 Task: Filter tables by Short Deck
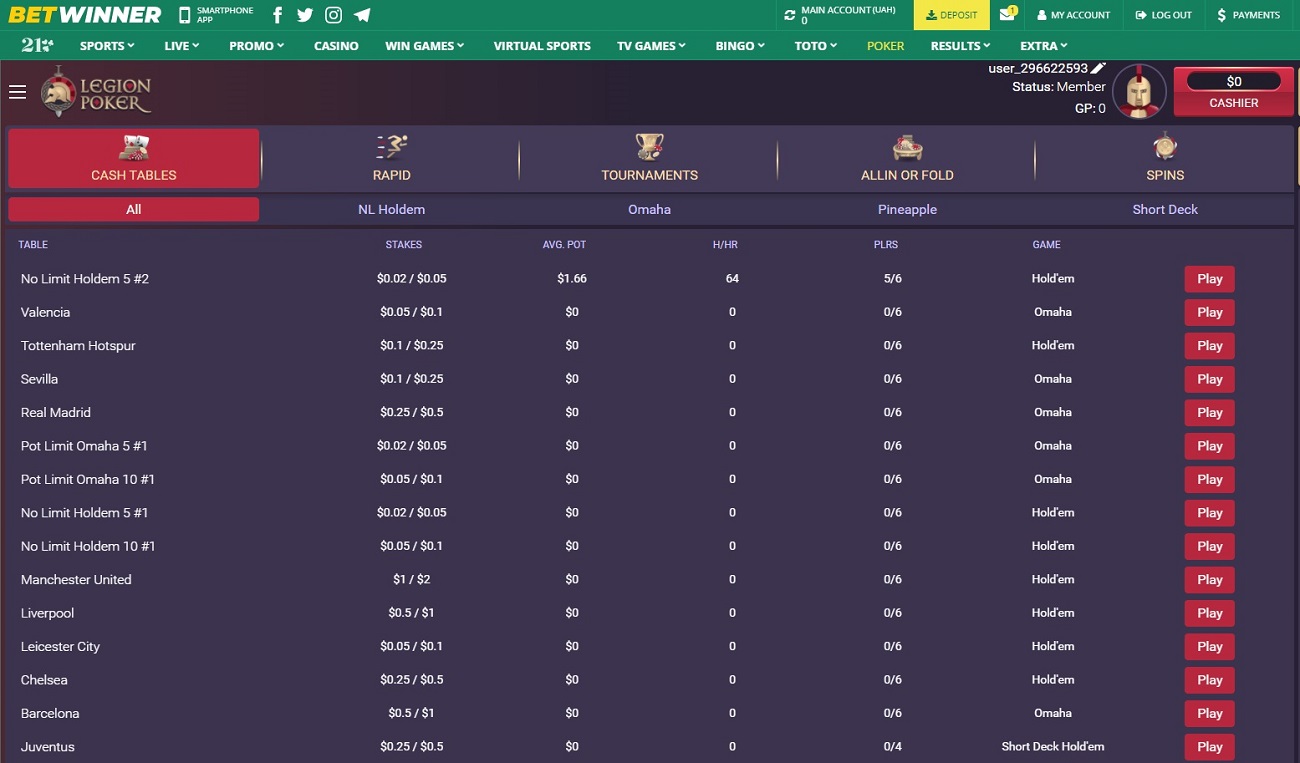pyautogui.click(x=1165, y=209)
